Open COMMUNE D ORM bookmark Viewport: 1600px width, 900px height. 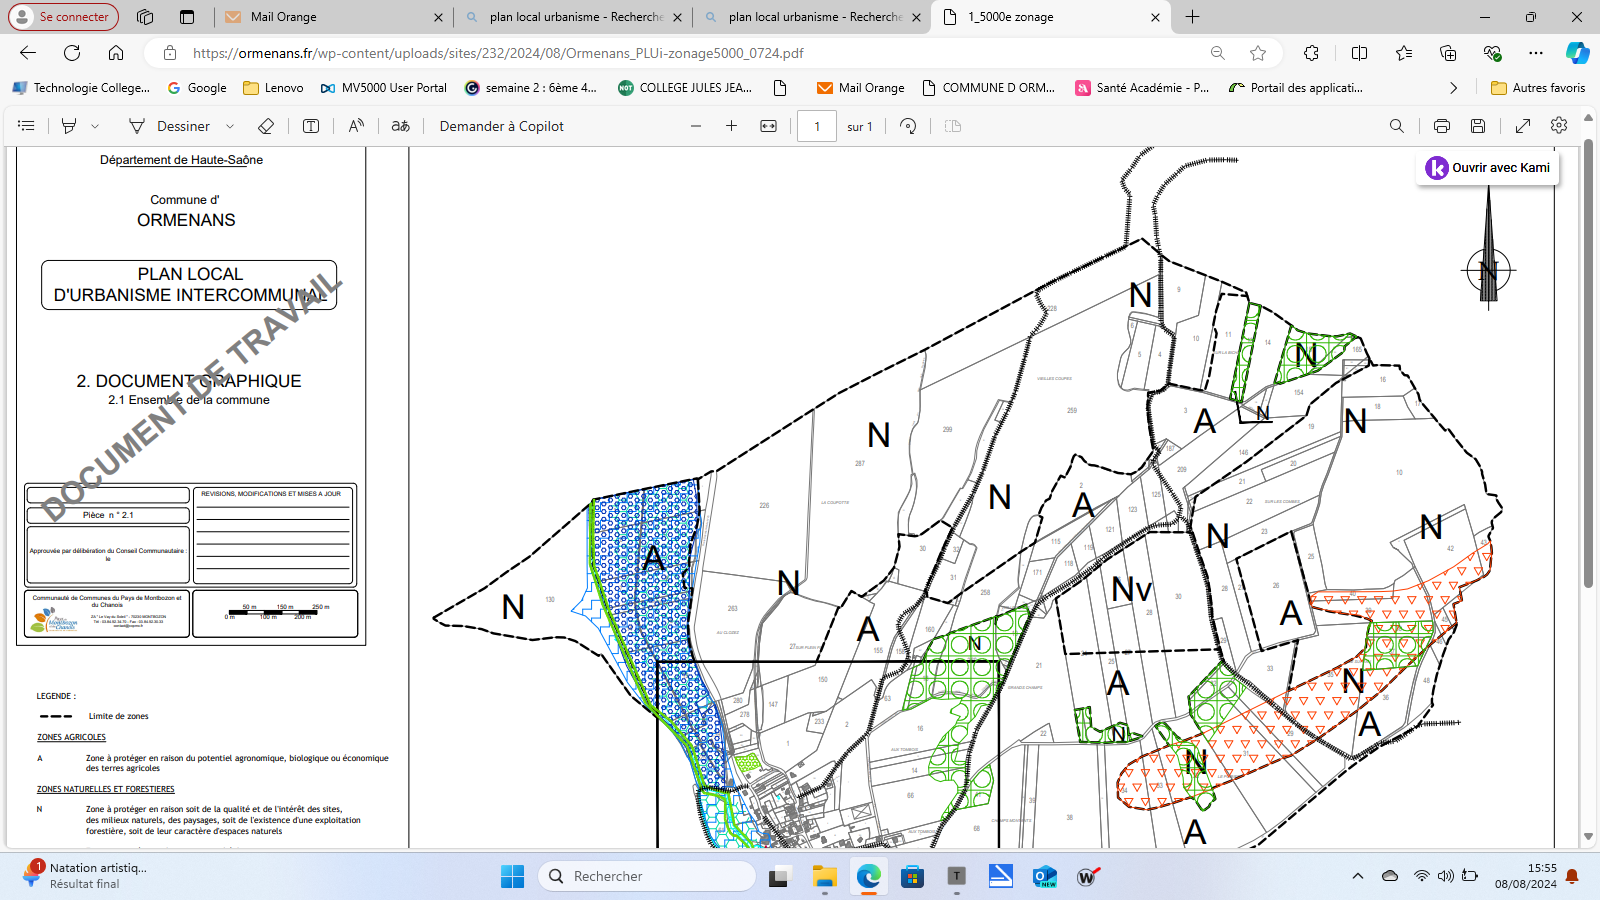[x=988, y=88]
